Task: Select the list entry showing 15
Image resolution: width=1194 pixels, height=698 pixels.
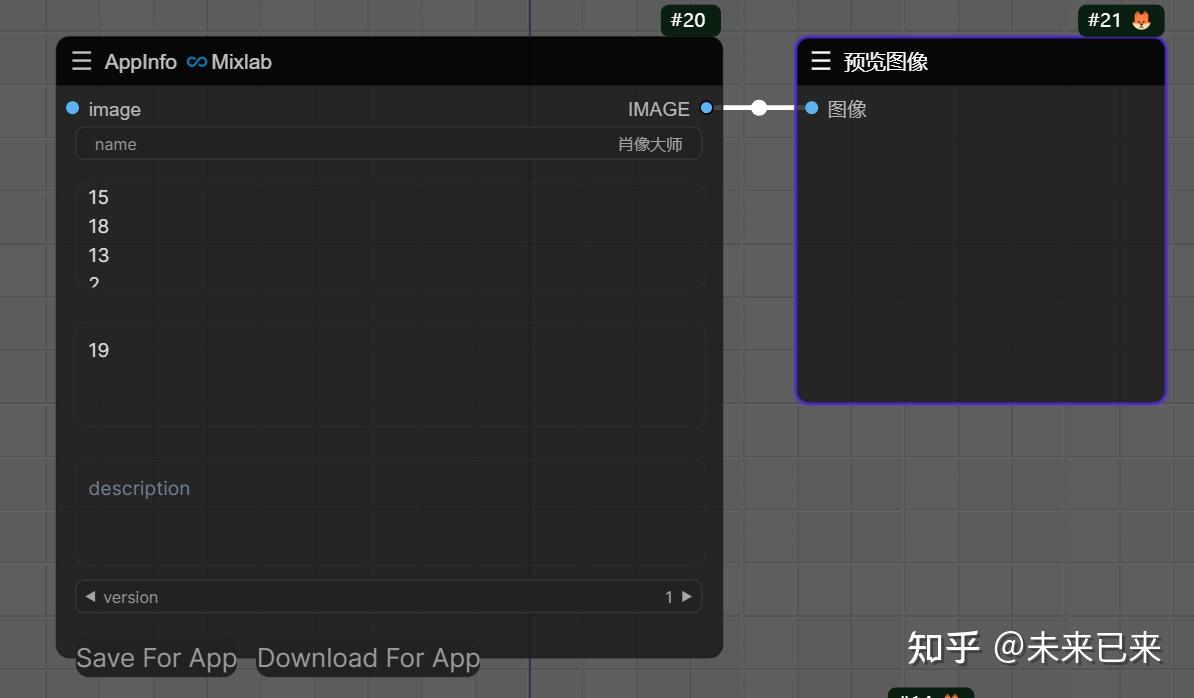Action: 98,197
